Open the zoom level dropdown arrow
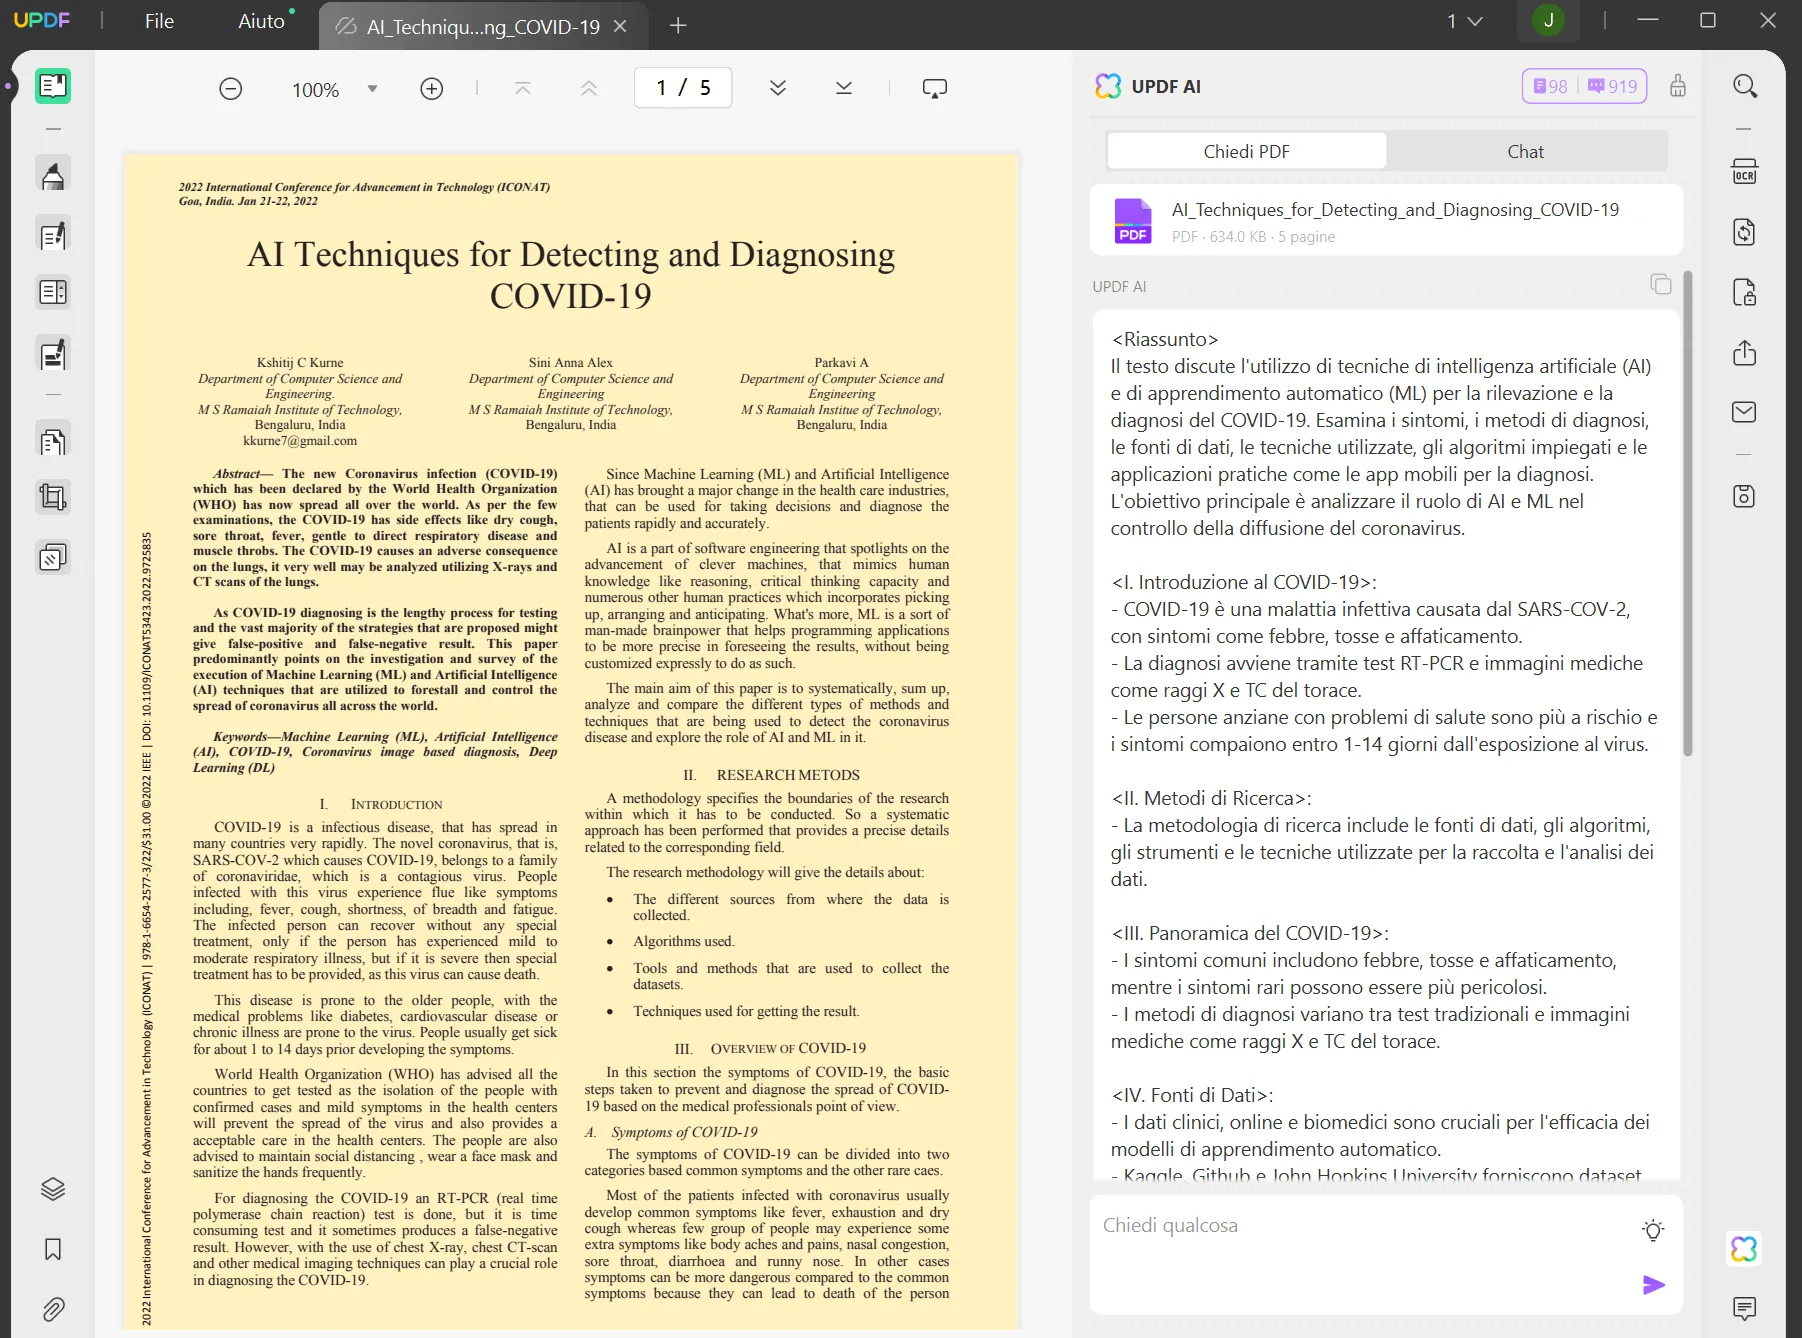This screenshot has height=1338, width=1802. click(x=372, y=89)
